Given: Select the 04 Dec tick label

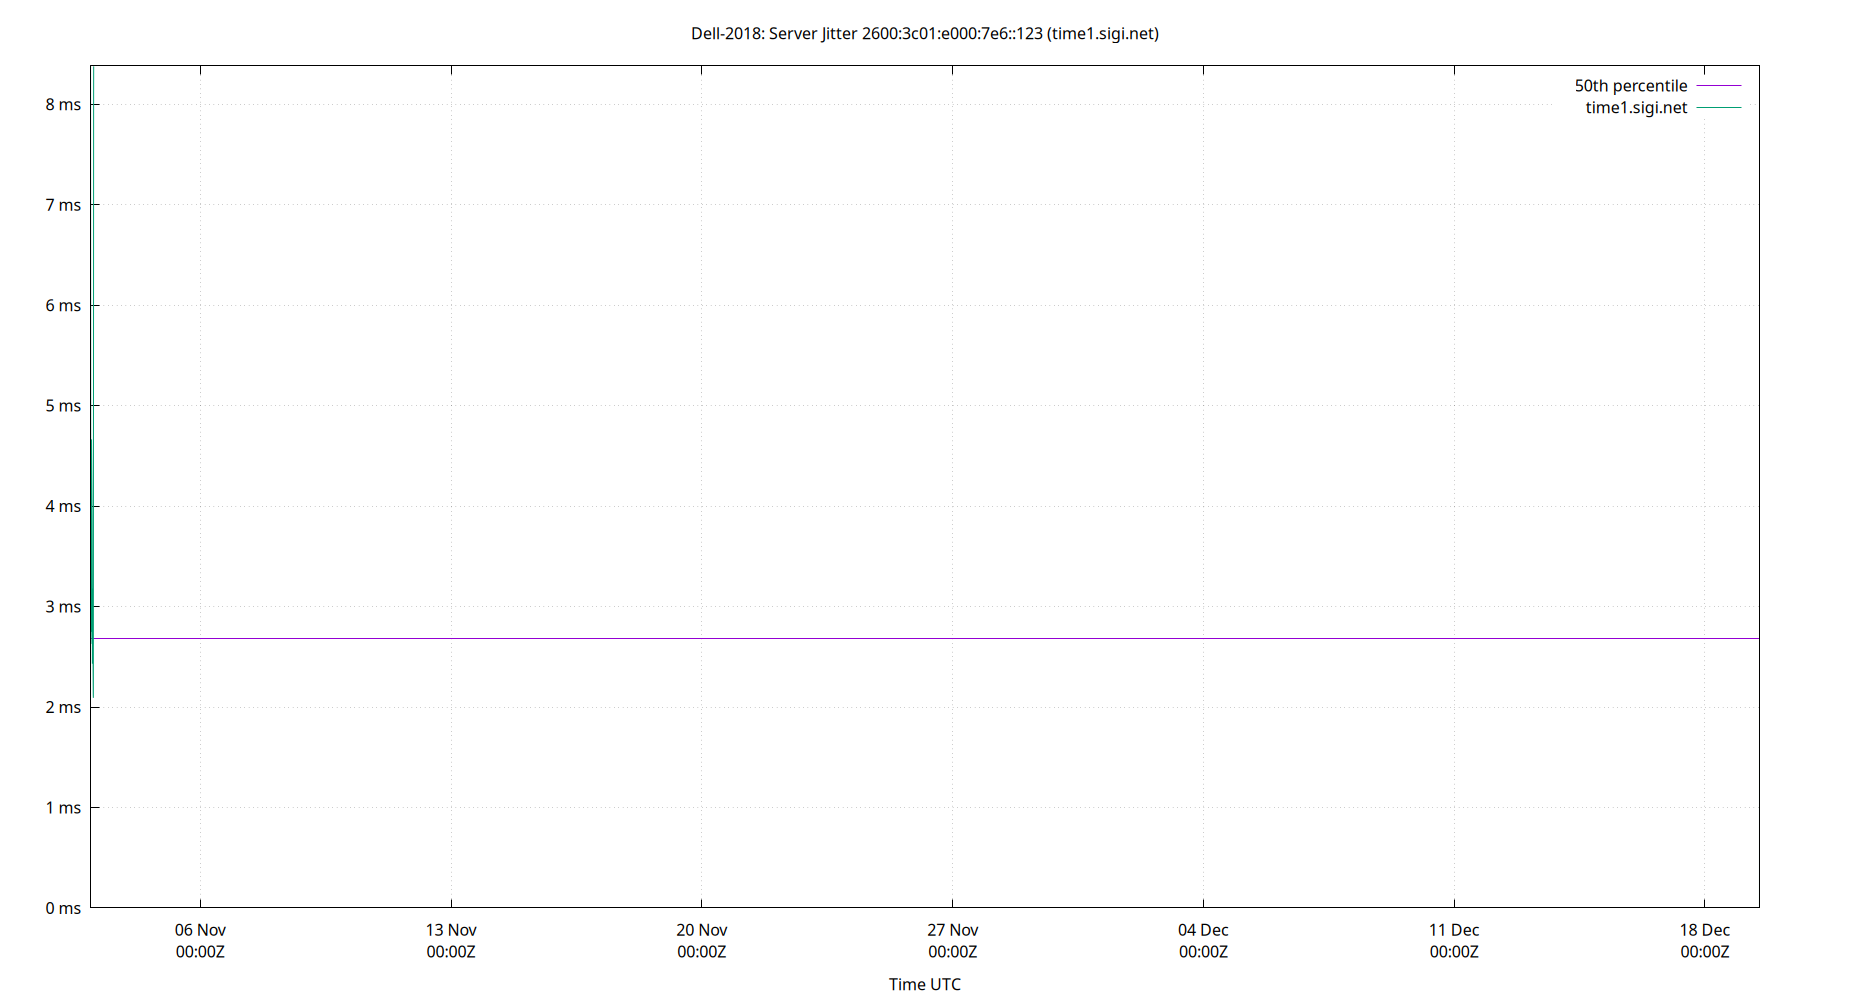Looking at the screenshot, I should (1204, 929).
